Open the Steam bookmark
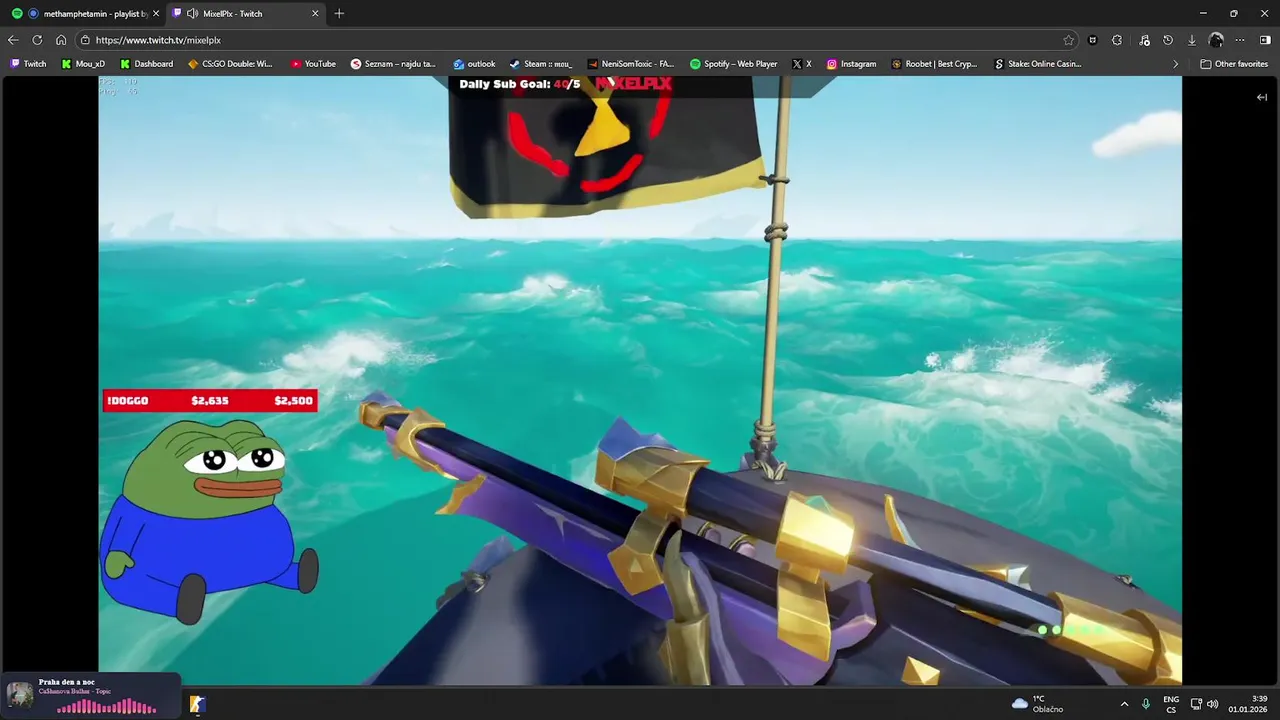 point(541,64)
